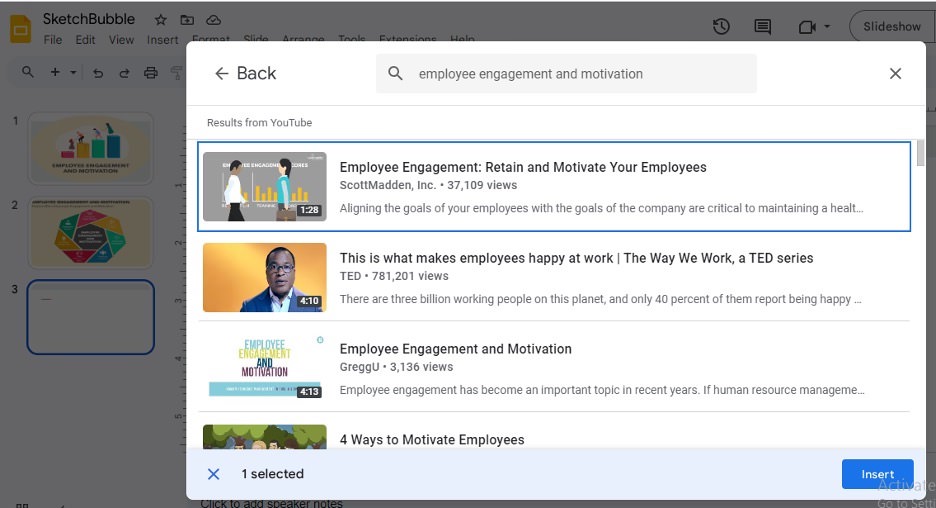Select the TED video thumbnail
936x508 pixels.
[264, 277]
